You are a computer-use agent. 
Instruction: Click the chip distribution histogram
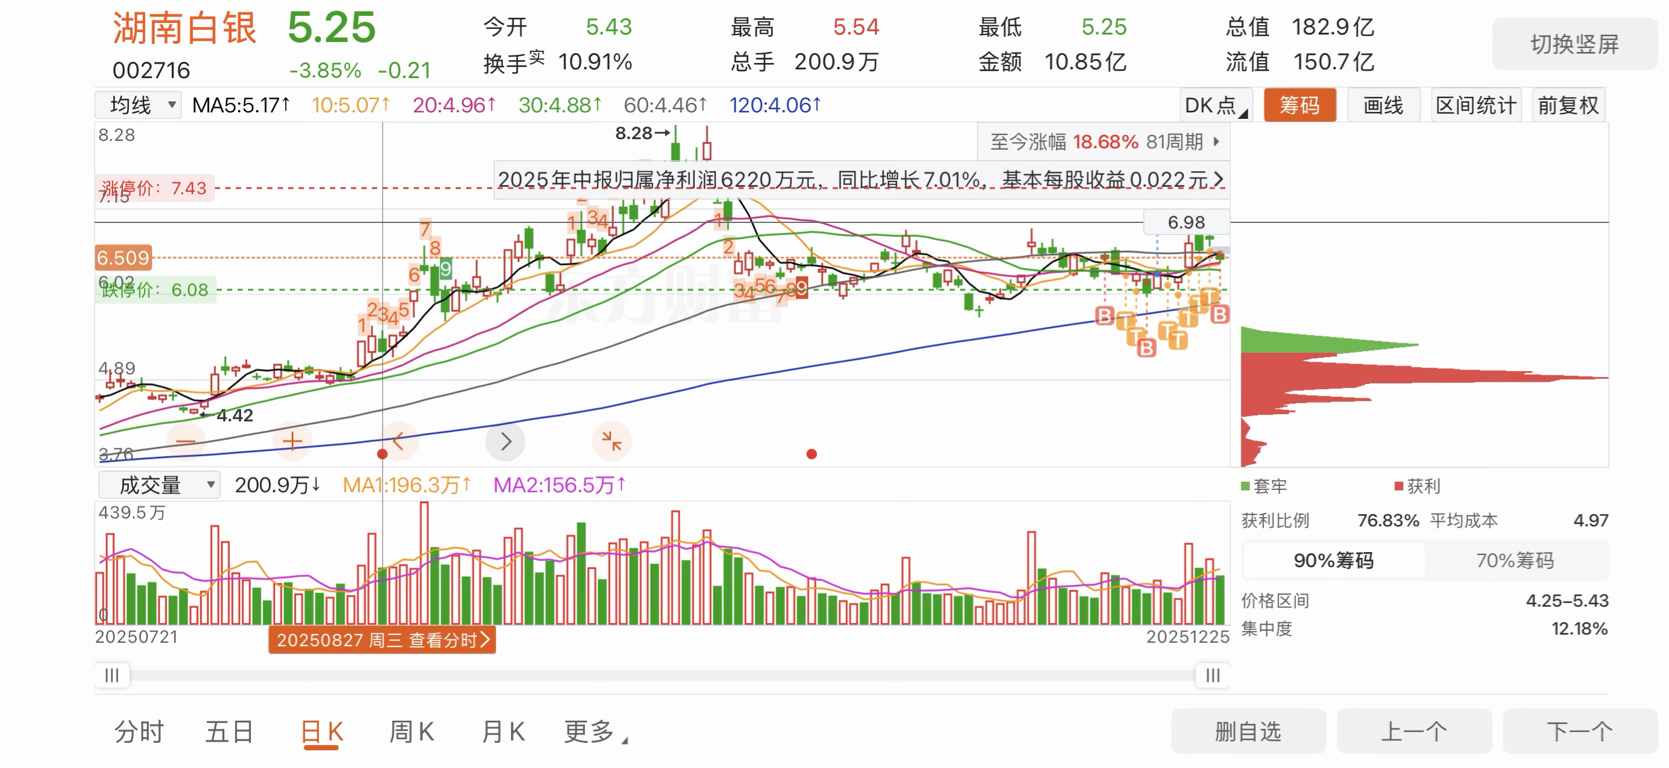pyautogui.click(x=1424, y=395)
